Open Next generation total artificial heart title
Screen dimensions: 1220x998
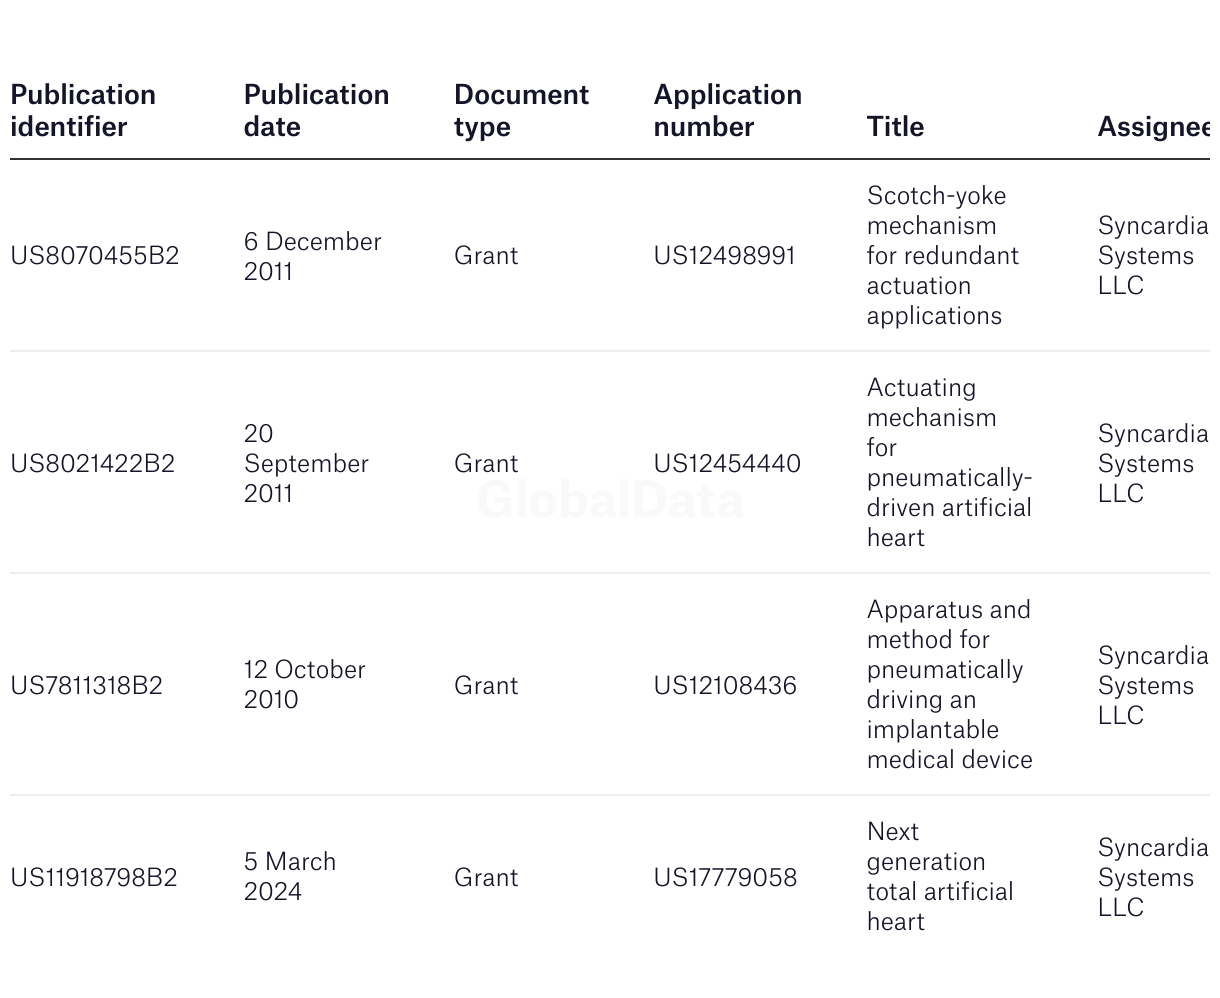(x=939, y=877)
